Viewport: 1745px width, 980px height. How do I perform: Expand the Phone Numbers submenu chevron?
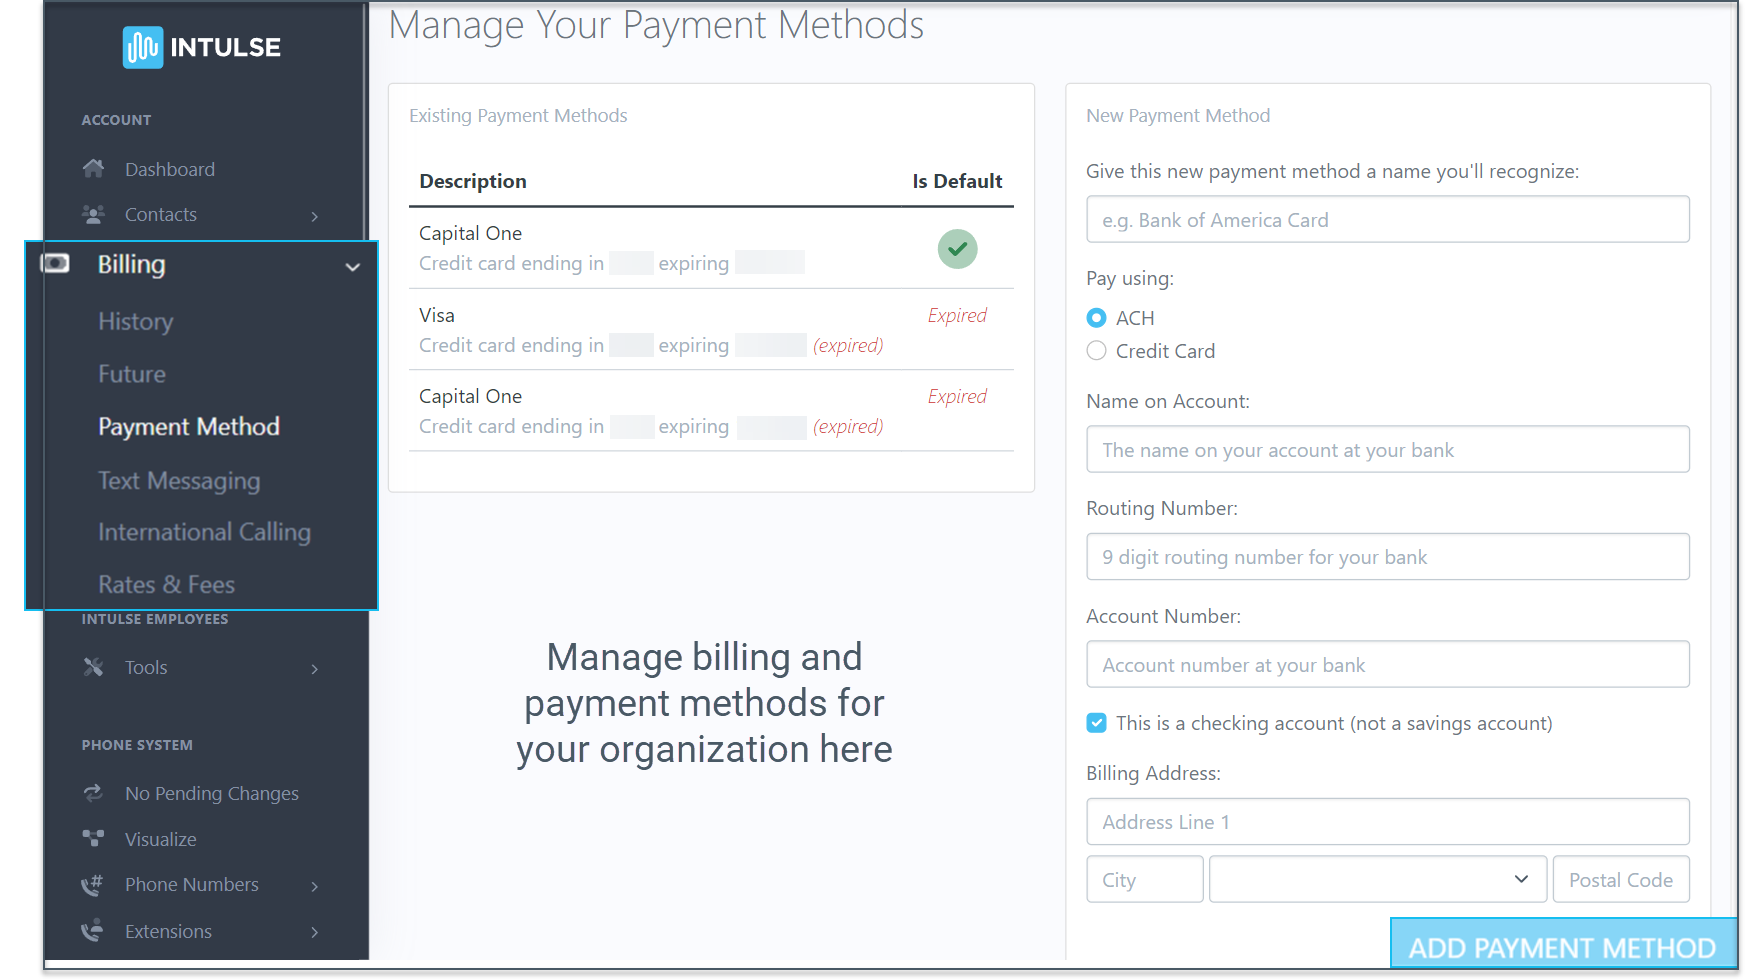click(315, 886)
